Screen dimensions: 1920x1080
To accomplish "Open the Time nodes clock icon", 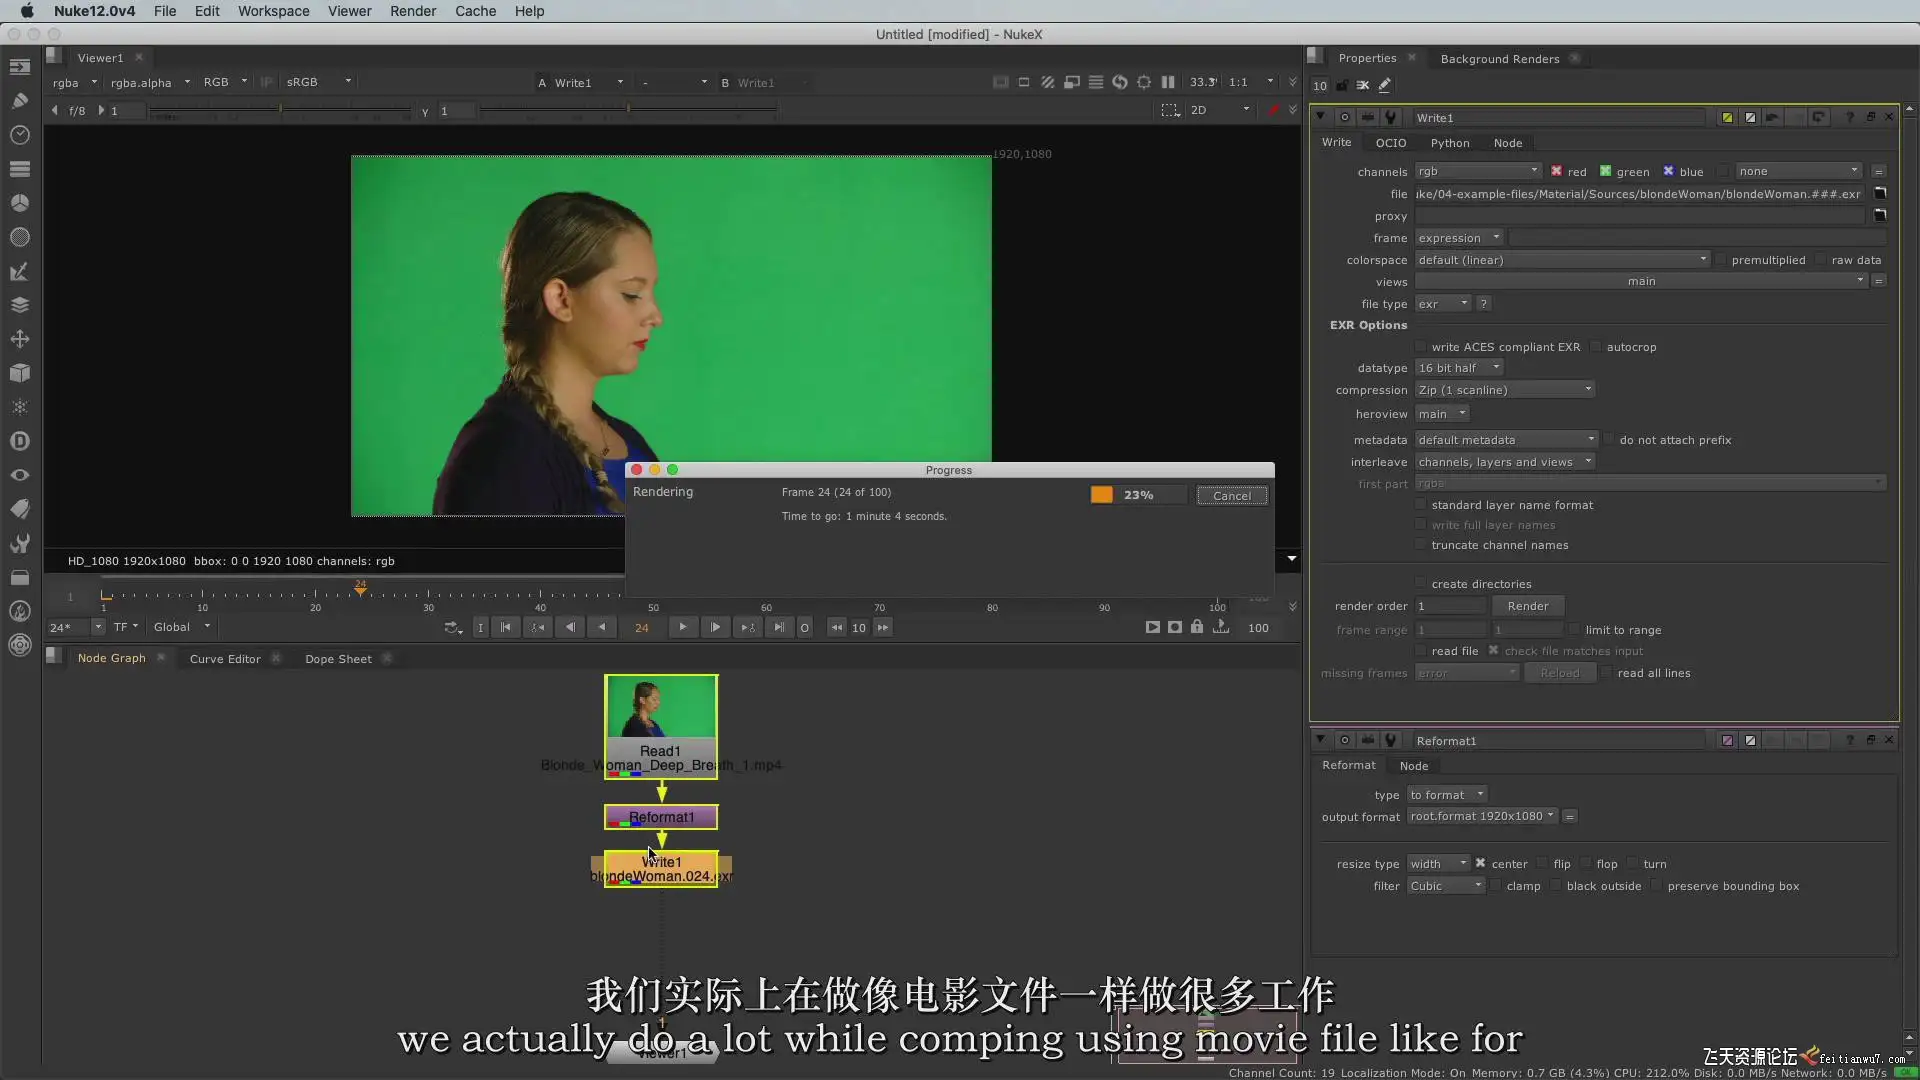I will [20, 135].
